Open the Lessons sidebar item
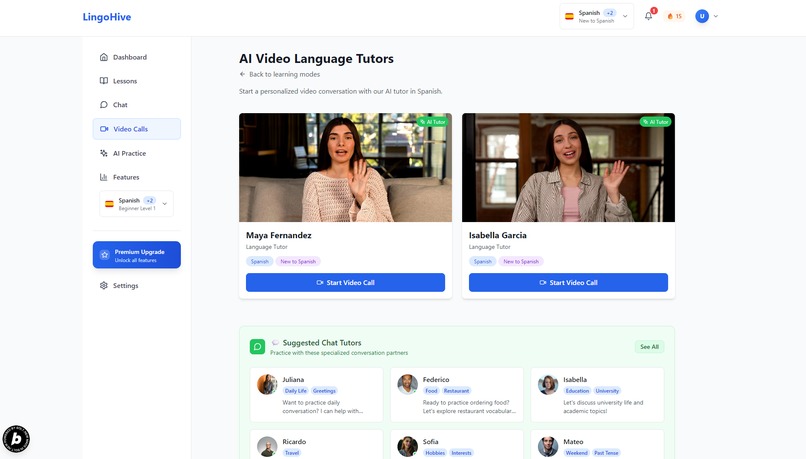 point(137,81)
